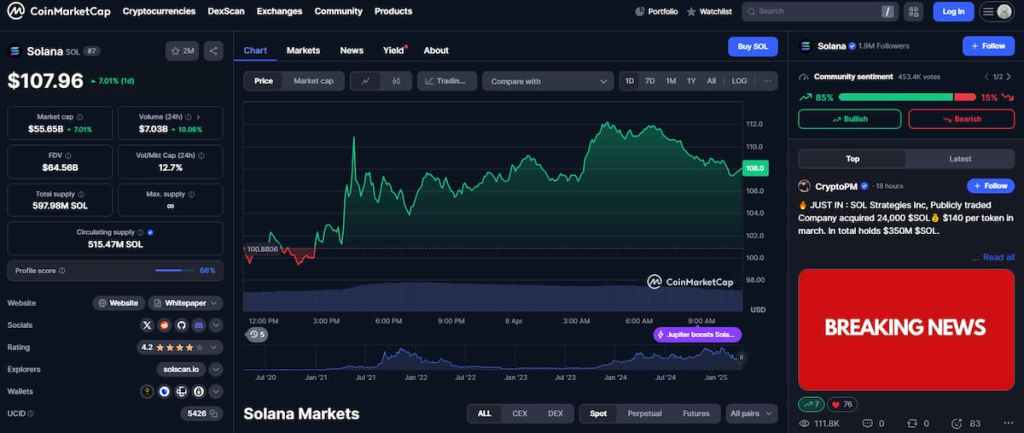Follow the CryptoPM account

(991, 186)
